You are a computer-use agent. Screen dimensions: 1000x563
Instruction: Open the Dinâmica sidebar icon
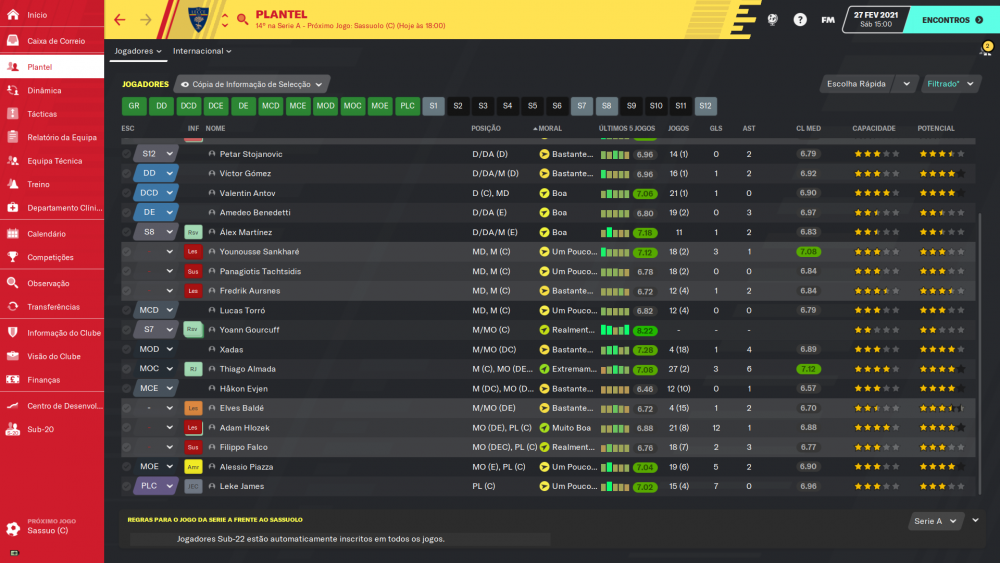(13, 91)
